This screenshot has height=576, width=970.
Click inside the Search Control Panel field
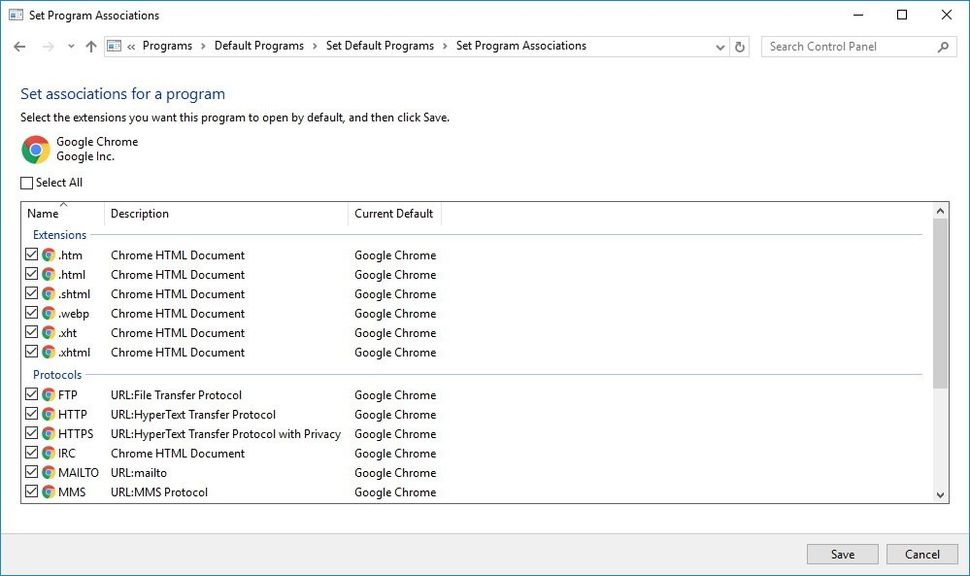coord(850,46)
